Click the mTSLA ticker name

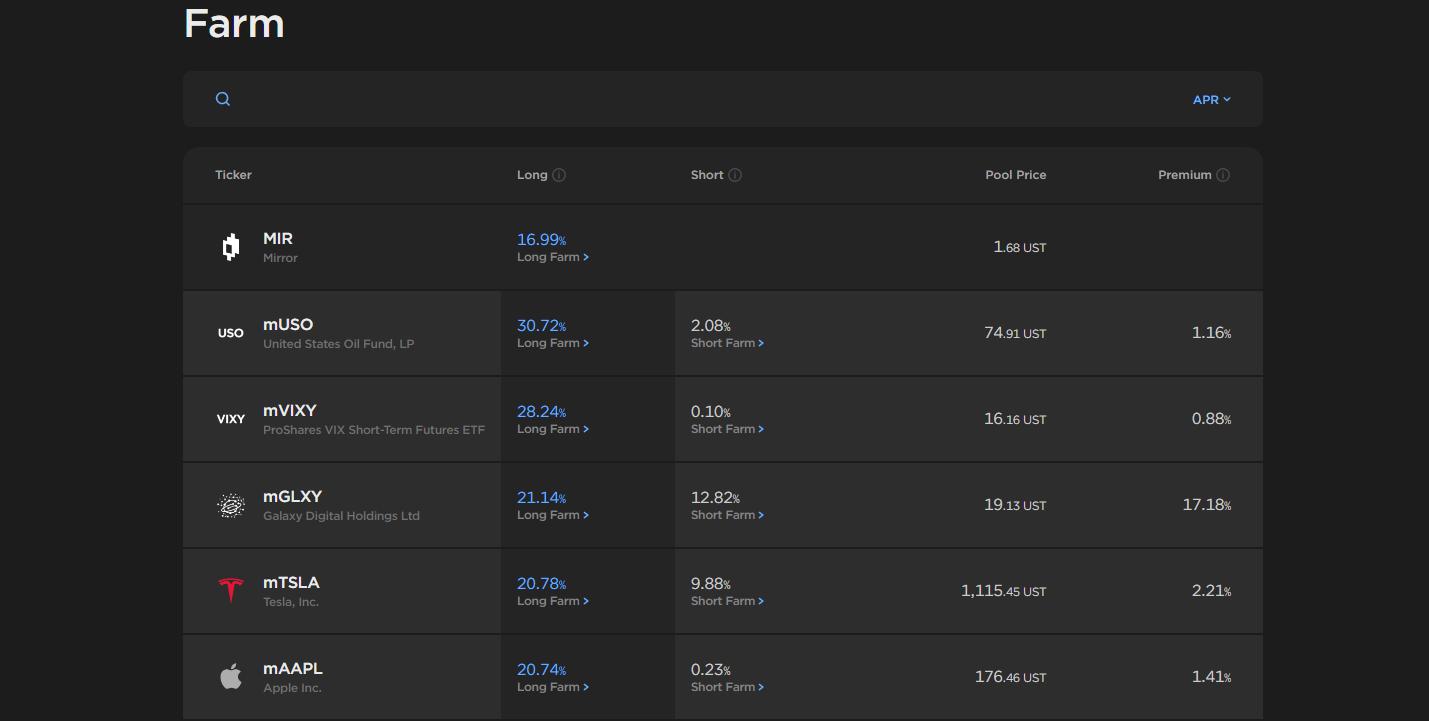point(291,583)
